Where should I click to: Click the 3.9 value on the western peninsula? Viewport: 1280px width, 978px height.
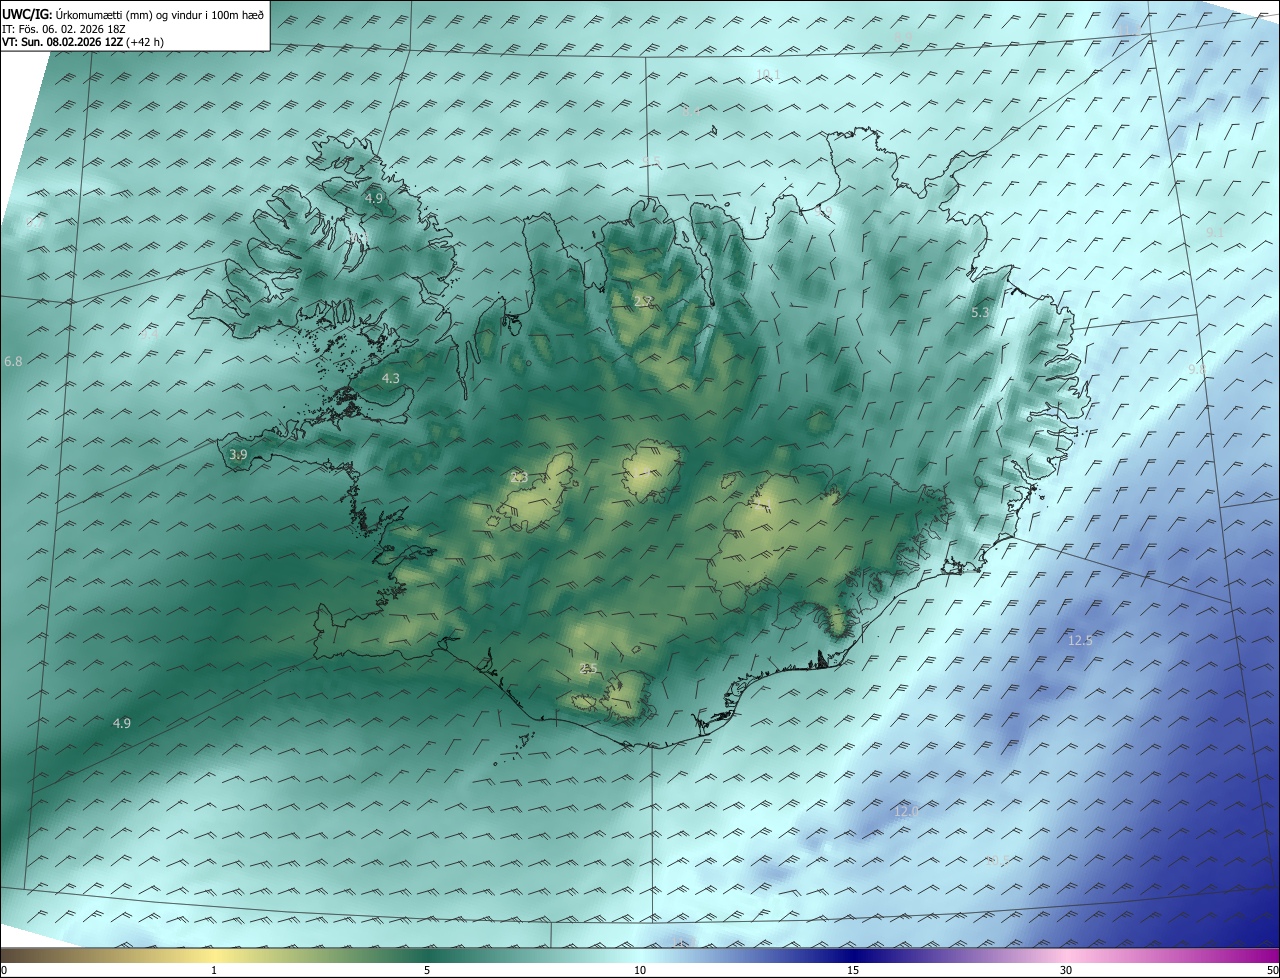[x=237, y=454]
